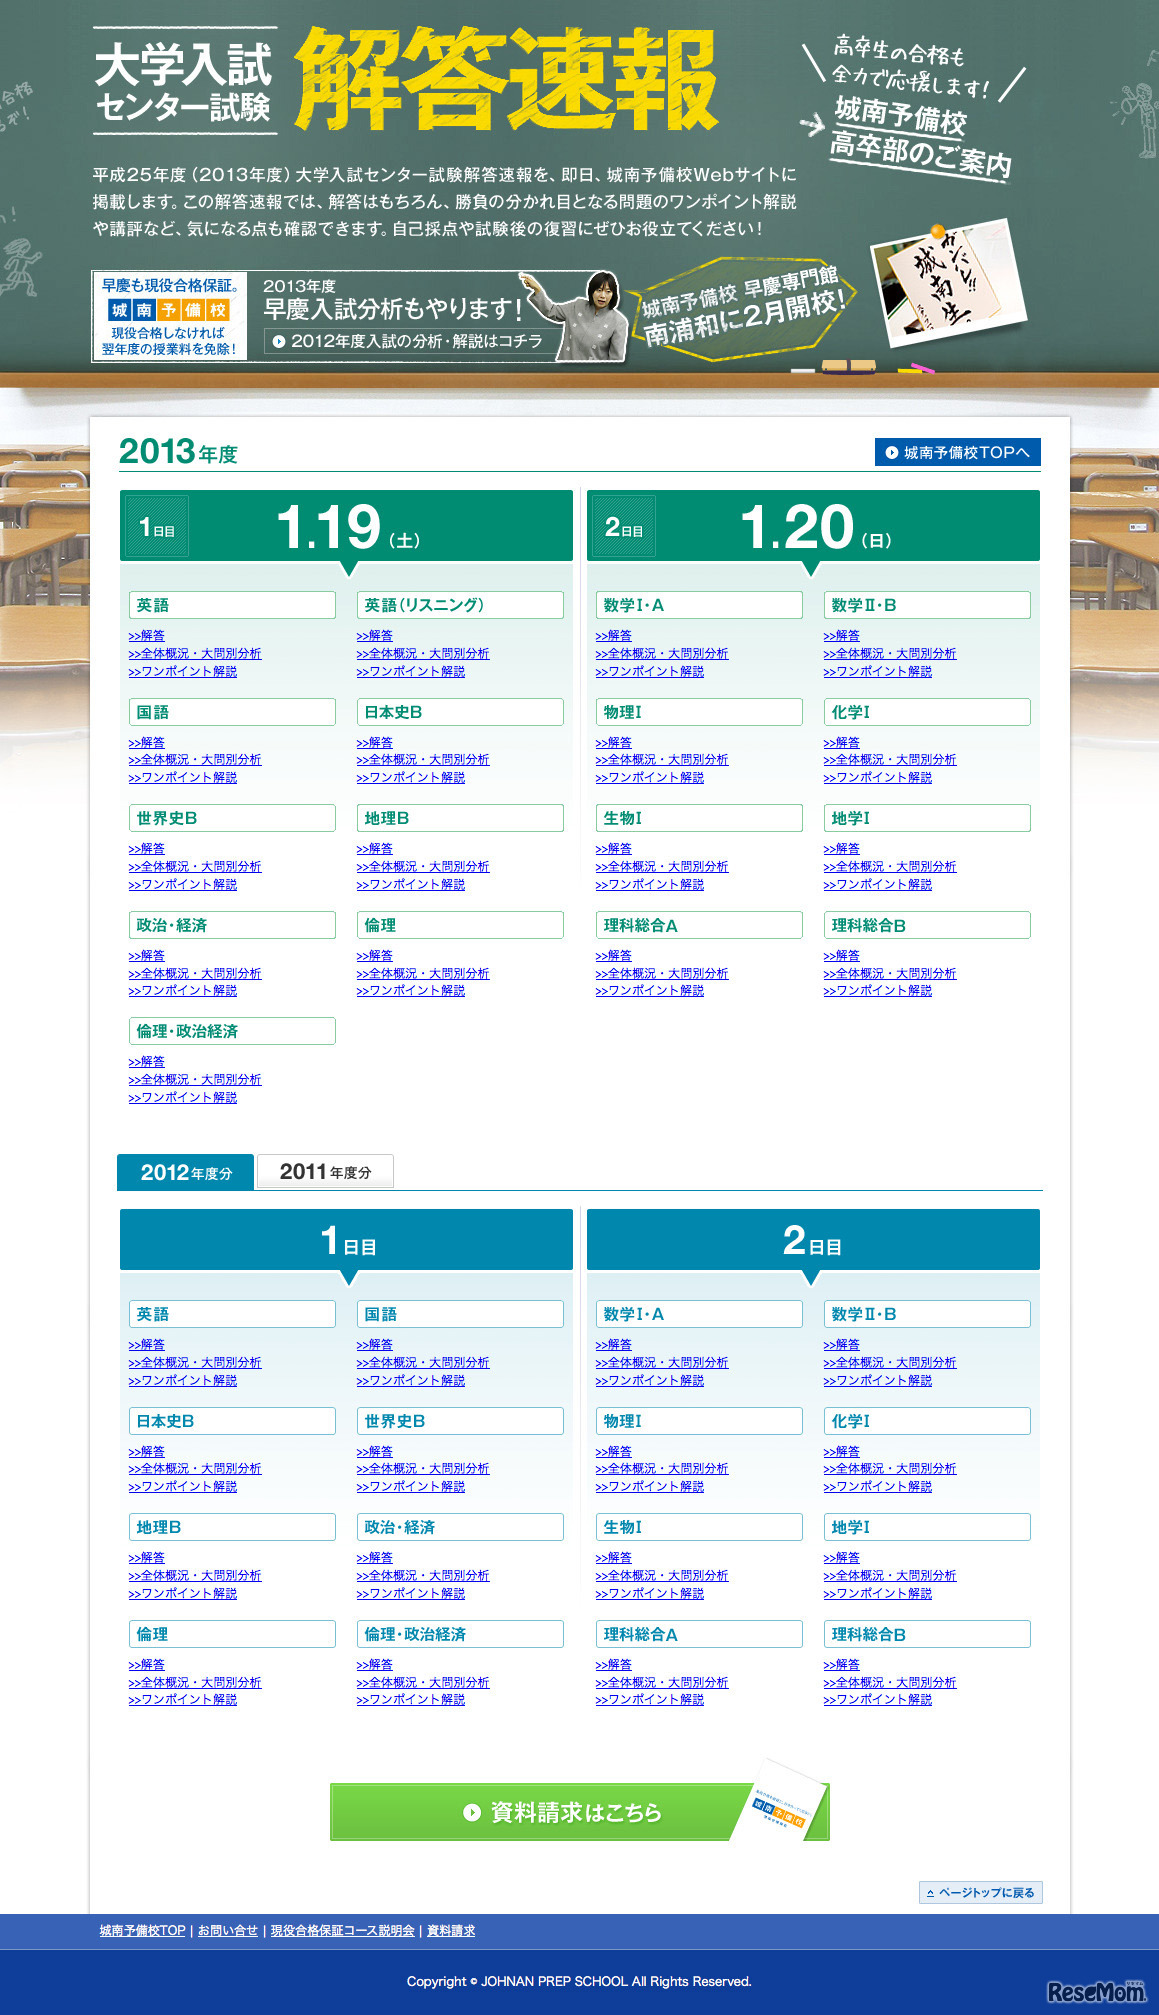1159x2015 pixels.
Task: Open 全体概況・大問別分析 under 2012 物理I
Action: 661,1468
